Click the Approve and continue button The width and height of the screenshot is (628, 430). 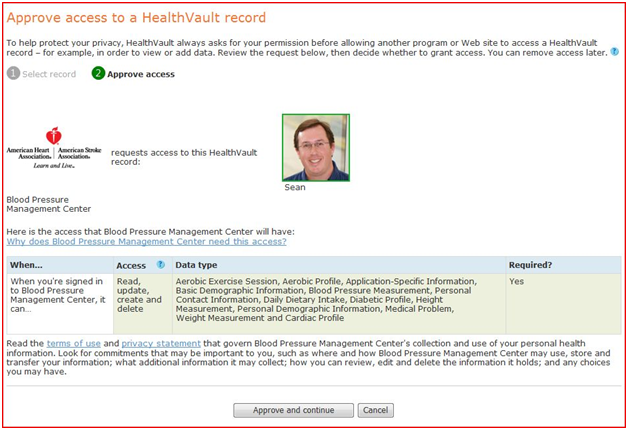tap(294, 410)
